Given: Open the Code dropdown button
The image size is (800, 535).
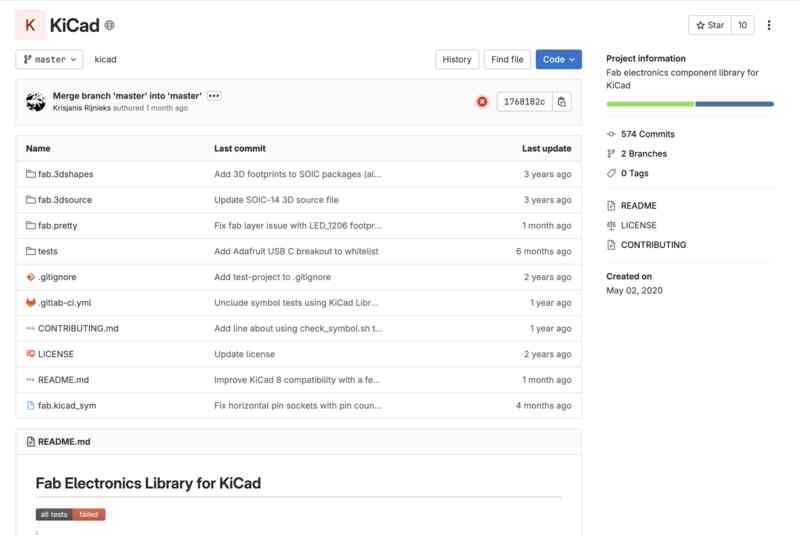Looking at the screenshot, I should 558,60.
